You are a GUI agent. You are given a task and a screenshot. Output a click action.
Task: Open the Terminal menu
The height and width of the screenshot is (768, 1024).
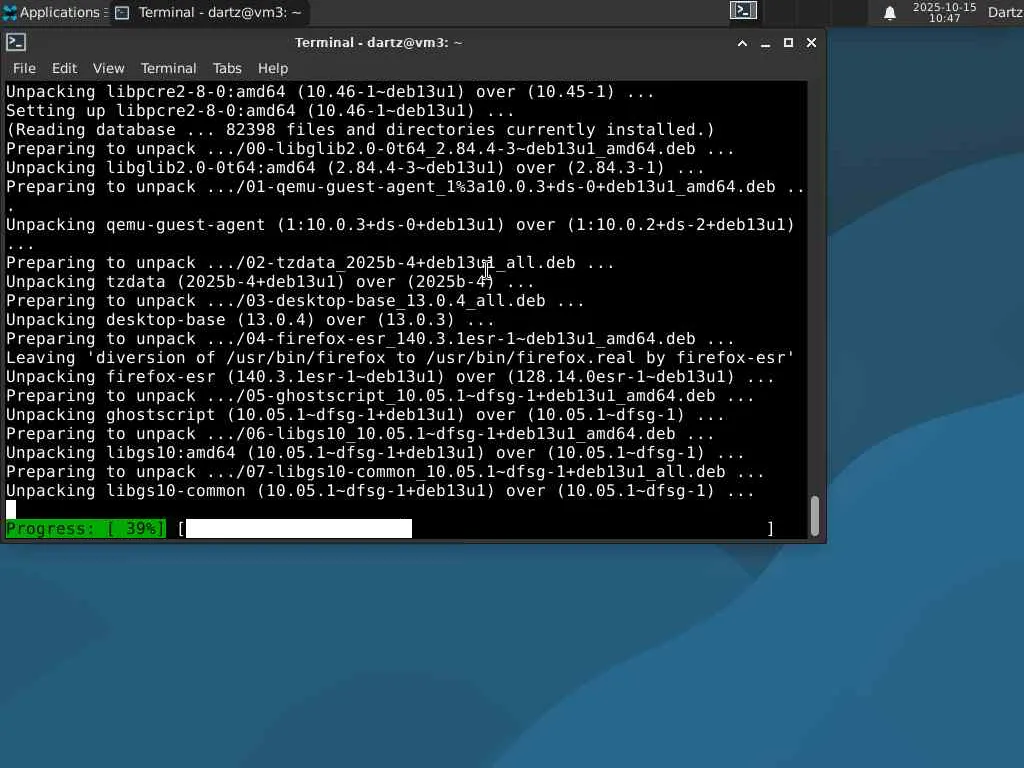click(x=168, y=68)
